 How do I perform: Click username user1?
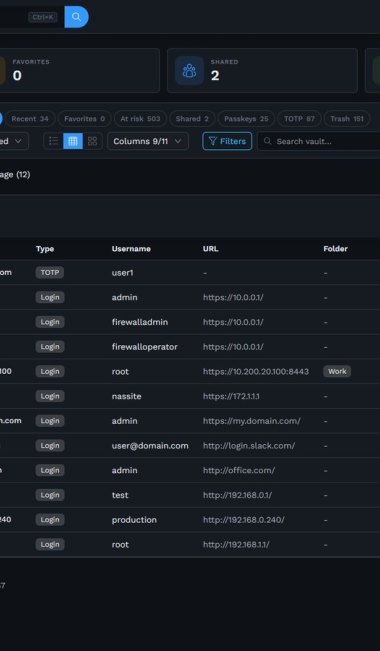tap(123, 273)
